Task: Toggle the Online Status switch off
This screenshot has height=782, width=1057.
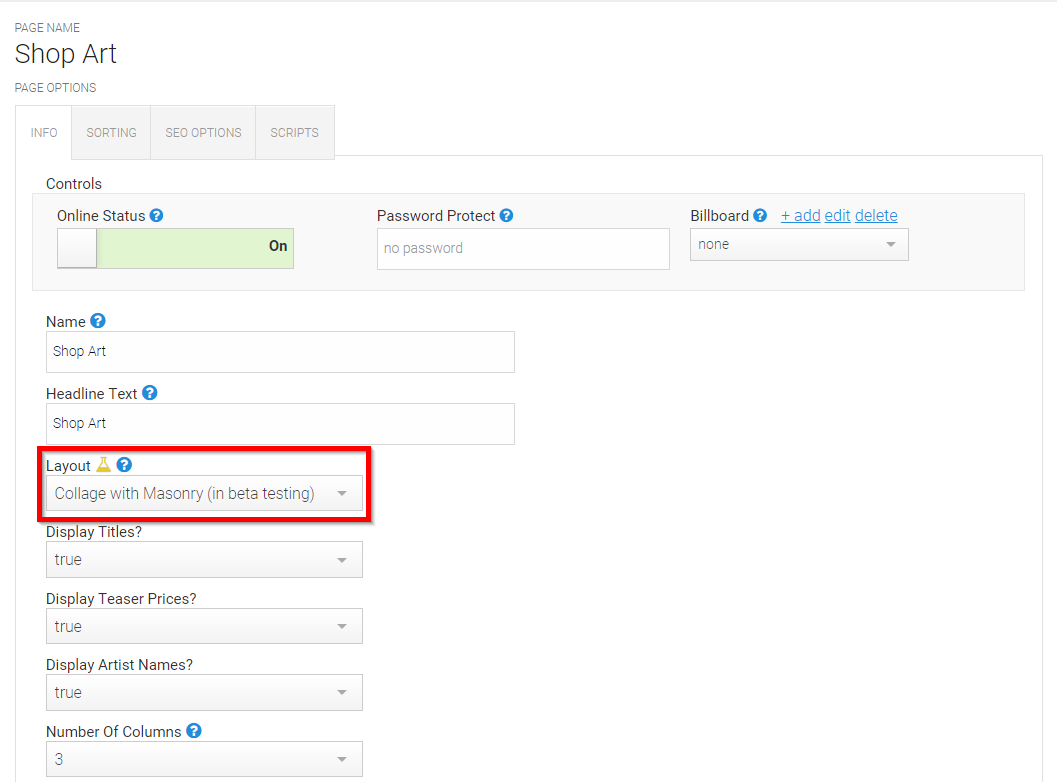Action: coord(175,248)
